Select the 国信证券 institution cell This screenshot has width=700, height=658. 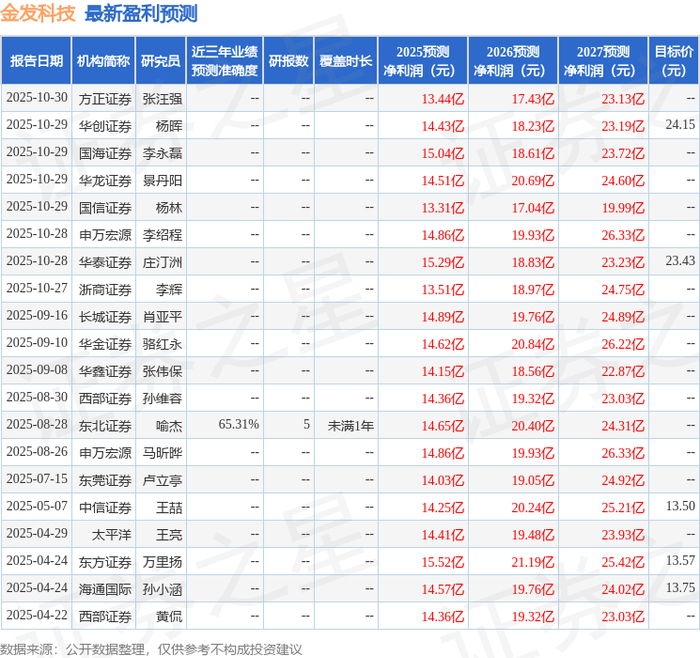(105, 208)
